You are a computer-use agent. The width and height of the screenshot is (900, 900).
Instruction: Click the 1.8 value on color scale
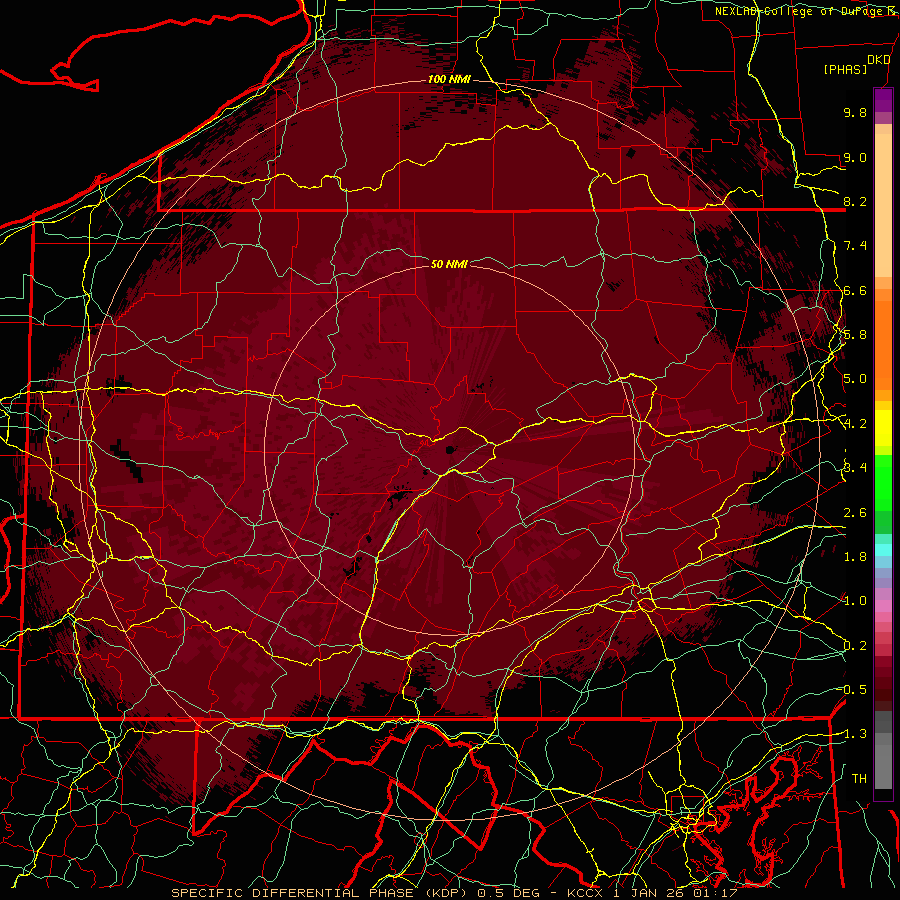point(855,557)
